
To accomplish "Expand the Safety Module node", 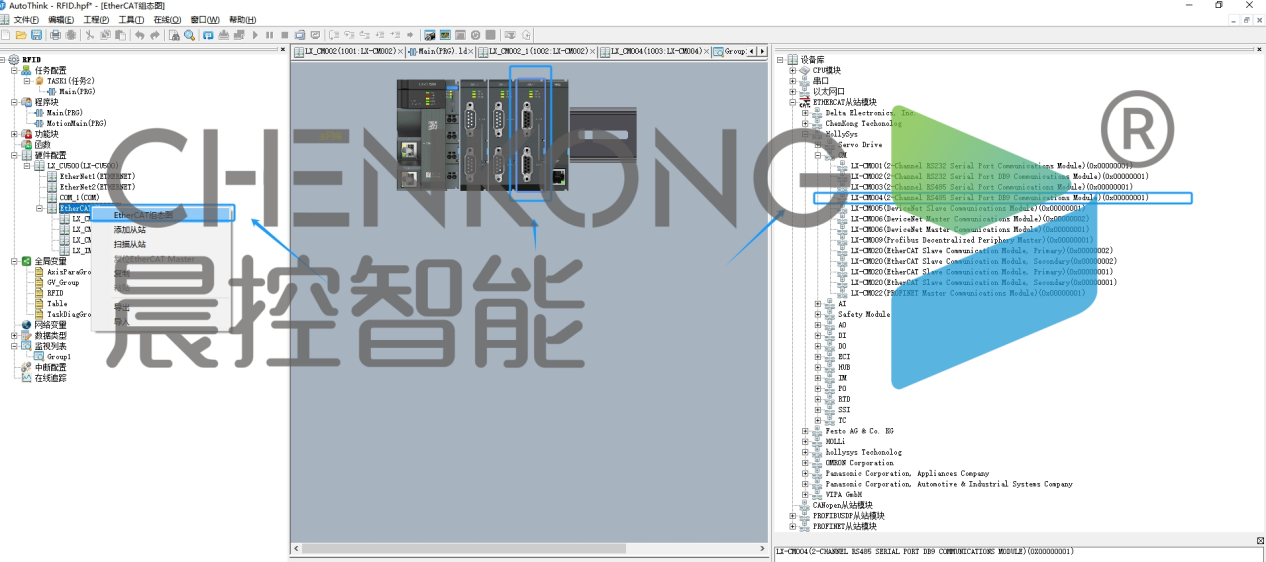I will [819, 314].
